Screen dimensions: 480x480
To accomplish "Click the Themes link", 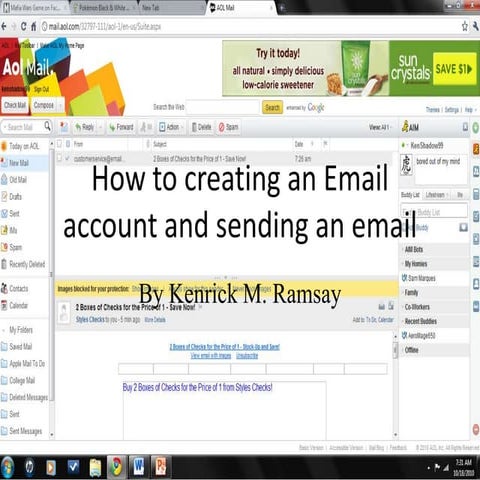I will coord(433,110).
